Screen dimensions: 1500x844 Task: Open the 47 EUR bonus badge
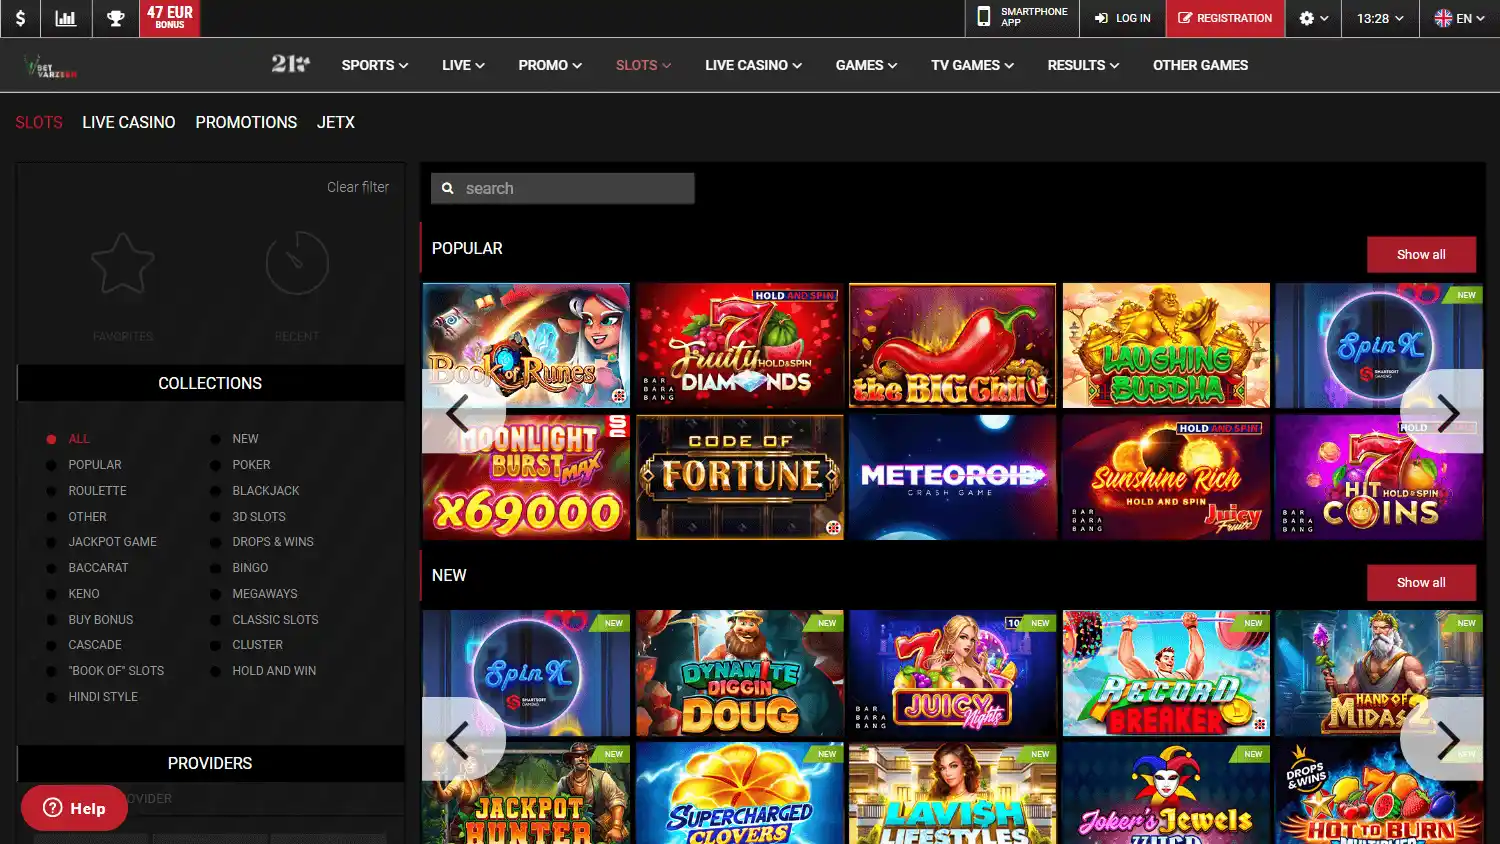tap(170, 18)
